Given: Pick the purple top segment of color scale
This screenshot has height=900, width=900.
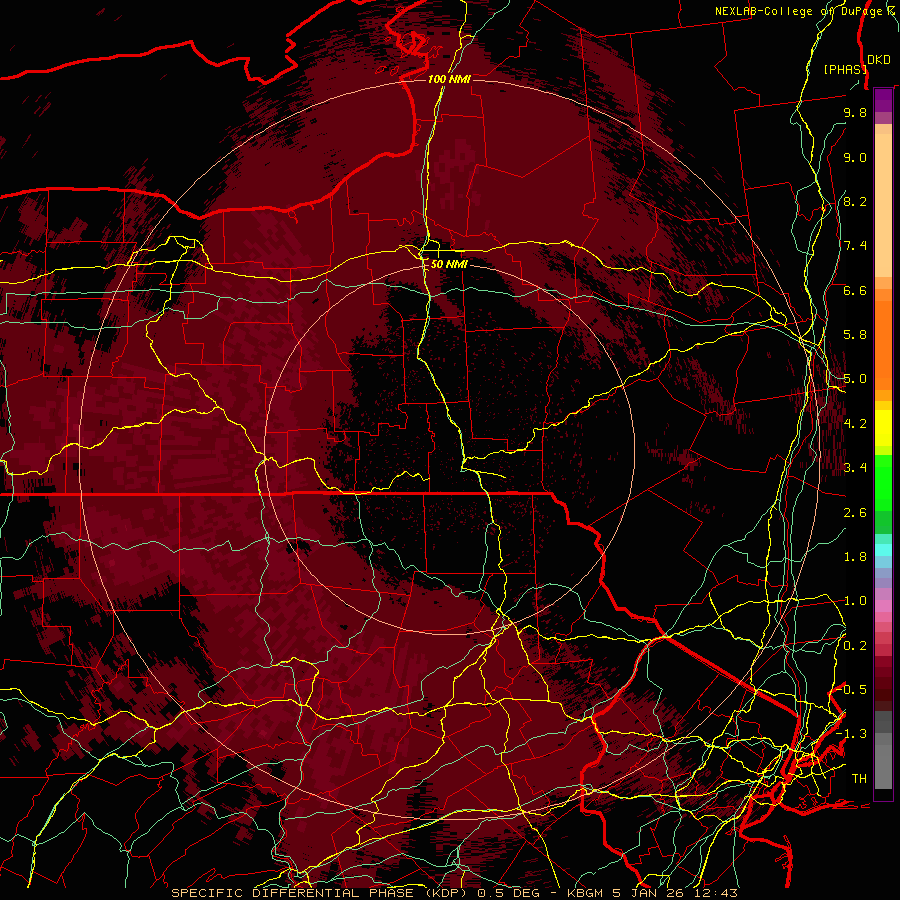Looking at the screenshot, I should (883, 100).
